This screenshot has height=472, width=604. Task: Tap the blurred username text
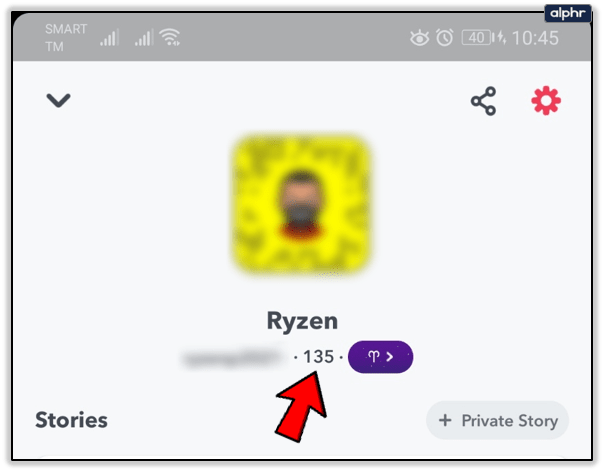click(235, 358)
